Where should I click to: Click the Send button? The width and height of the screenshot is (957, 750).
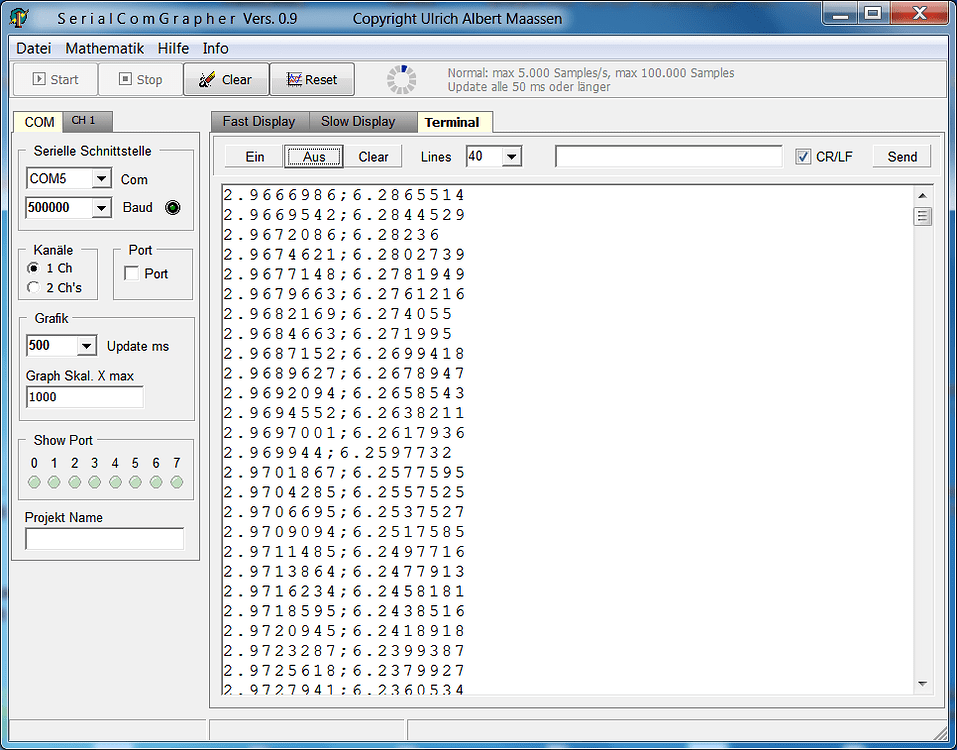pyautogui.click(x=901, y=156)
